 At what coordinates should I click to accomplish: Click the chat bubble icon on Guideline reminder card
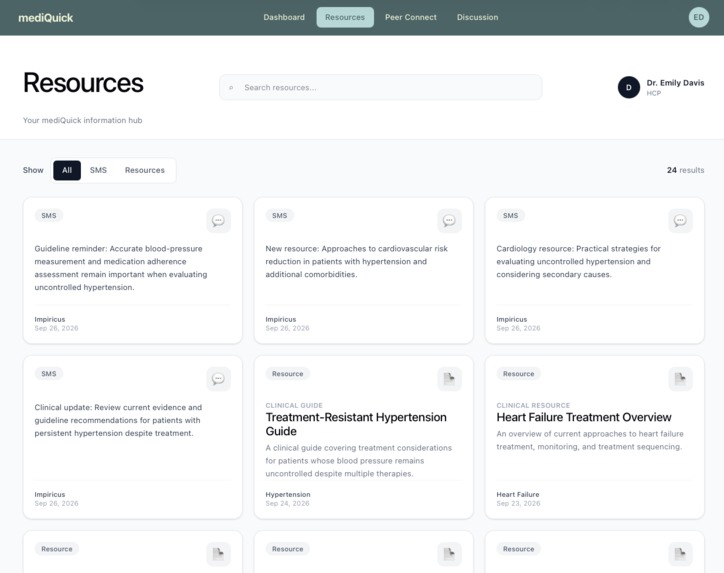pos(218,221)
